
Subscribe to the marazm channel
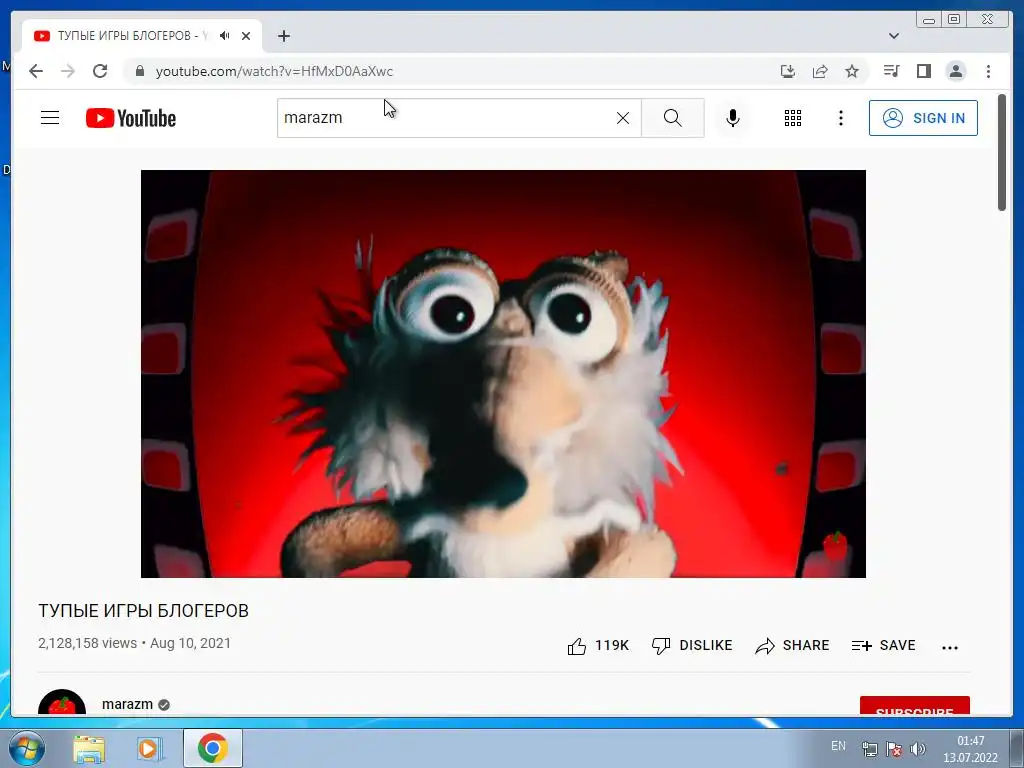(x=914, y=706)
